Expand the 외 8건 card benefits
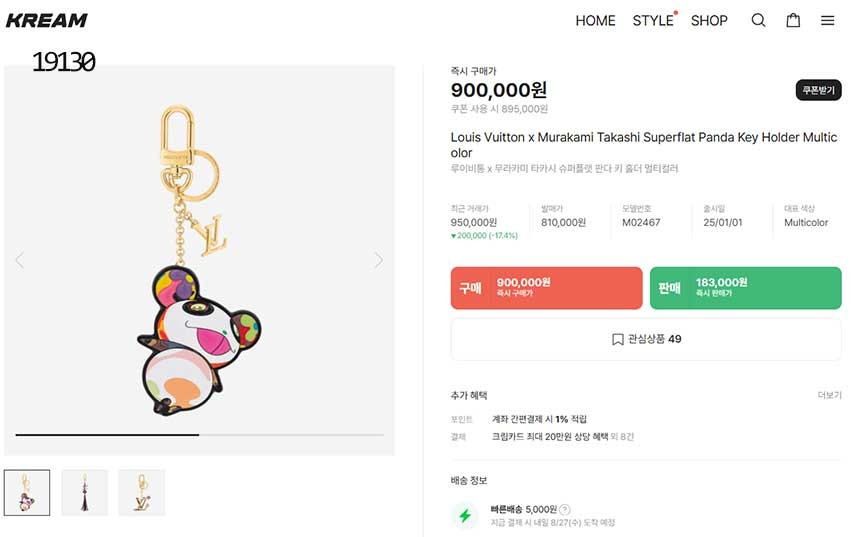The width and height of the screenshot is (860, 537). pyautogui.click(x=620, y=437)
